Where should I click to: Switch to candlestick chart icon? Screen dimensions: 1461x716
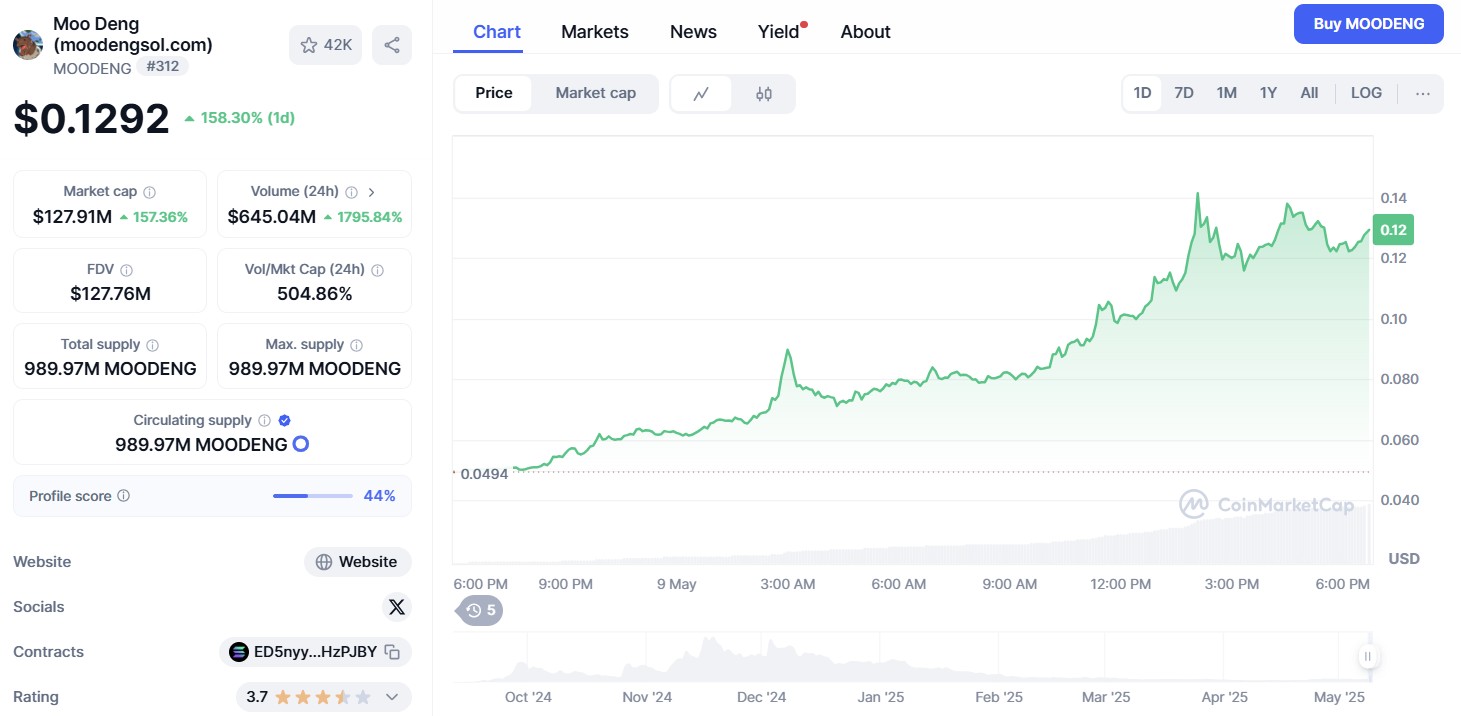[x=764, y=94]
